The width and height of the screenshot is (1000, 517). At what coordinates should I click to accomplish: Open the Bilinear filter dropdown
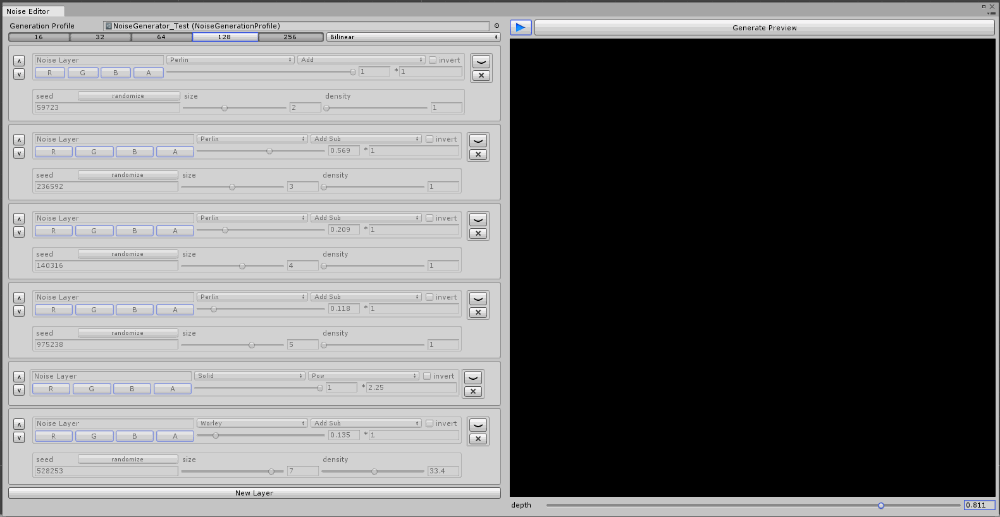tap(413, 37)
